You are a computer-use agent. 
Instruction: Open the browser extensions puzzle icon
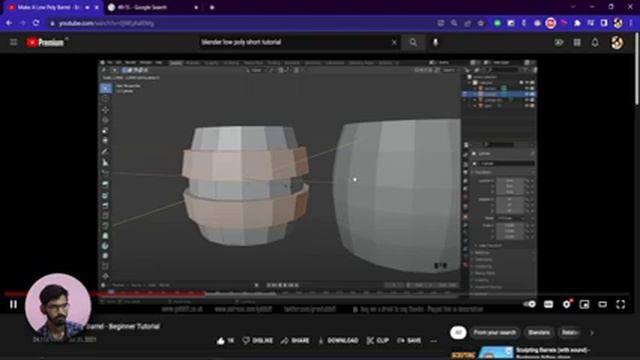click(577, 23)
